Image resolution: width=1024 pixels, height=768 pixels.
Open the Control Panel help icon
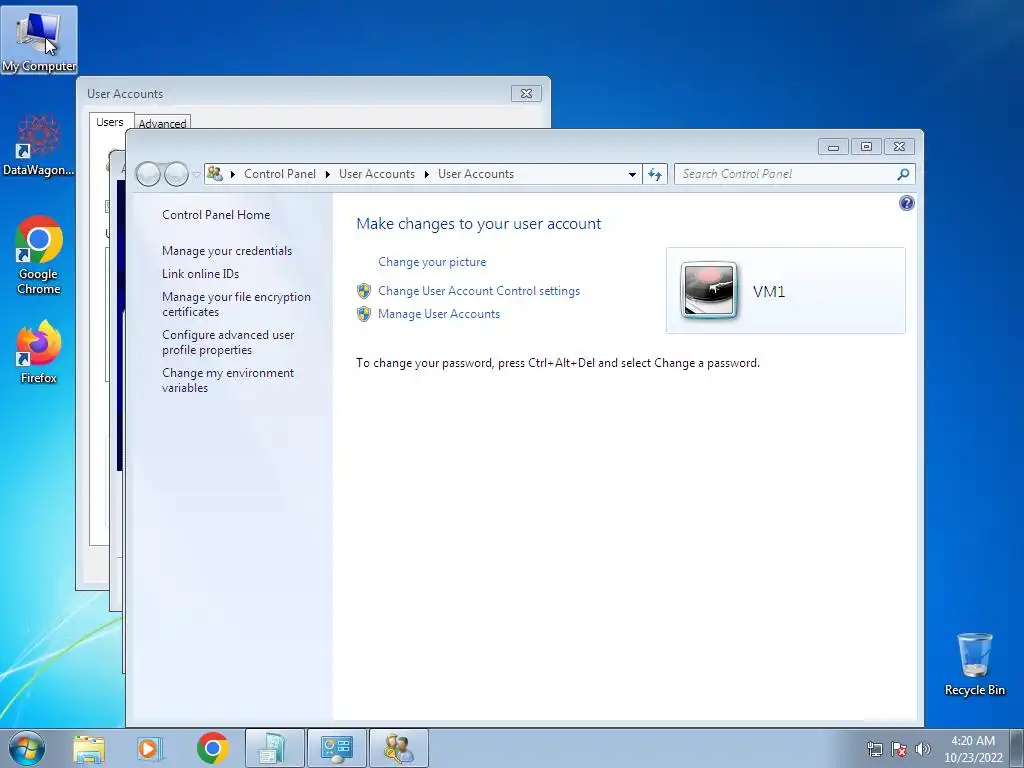pyautogui.click(x=906, y=203)
